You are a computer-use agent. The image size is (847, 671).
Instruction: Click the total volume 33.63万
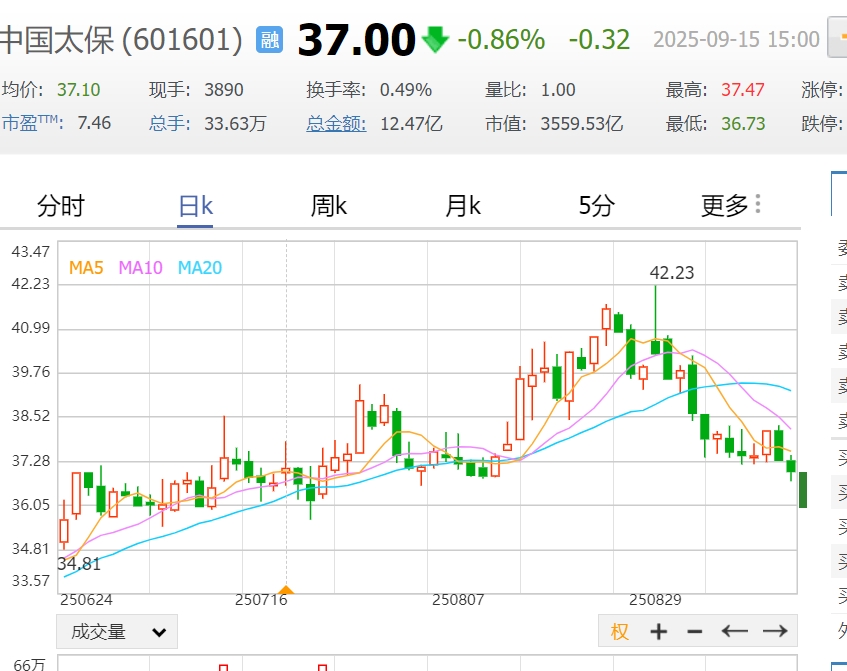(235, 124)
